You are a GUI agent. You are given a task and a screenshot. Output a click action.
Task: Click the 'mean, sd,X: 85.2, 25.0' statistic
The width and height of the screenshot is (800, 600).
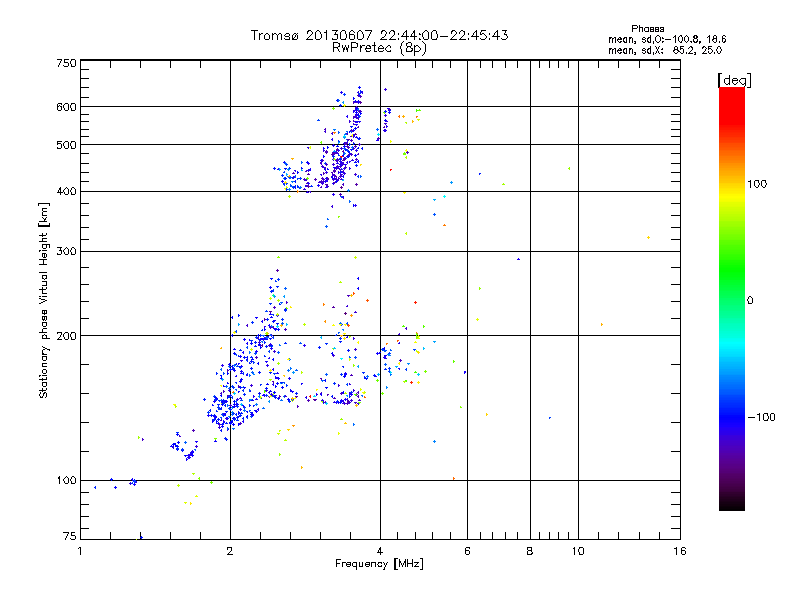[x=665, y=50]
